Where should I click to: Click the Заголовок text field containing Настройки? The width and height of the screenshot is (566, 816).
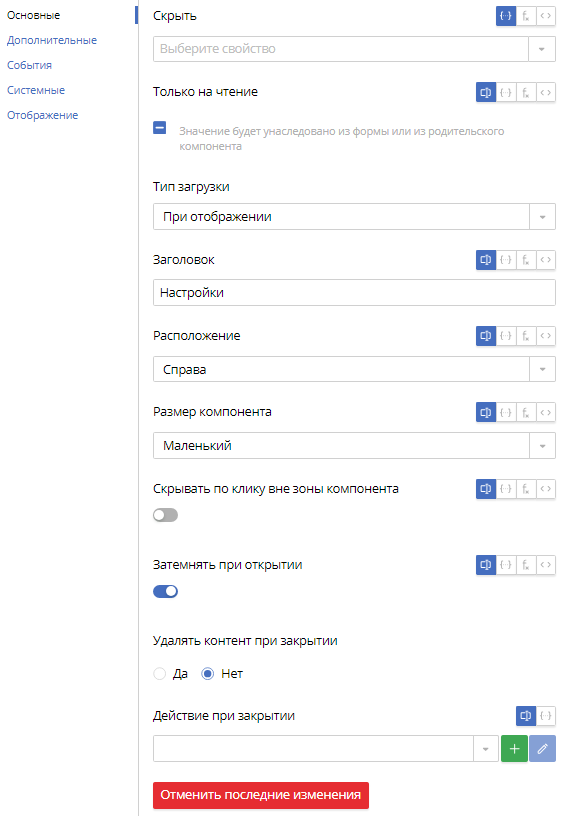pyautogui.click(x=354, y=292)
